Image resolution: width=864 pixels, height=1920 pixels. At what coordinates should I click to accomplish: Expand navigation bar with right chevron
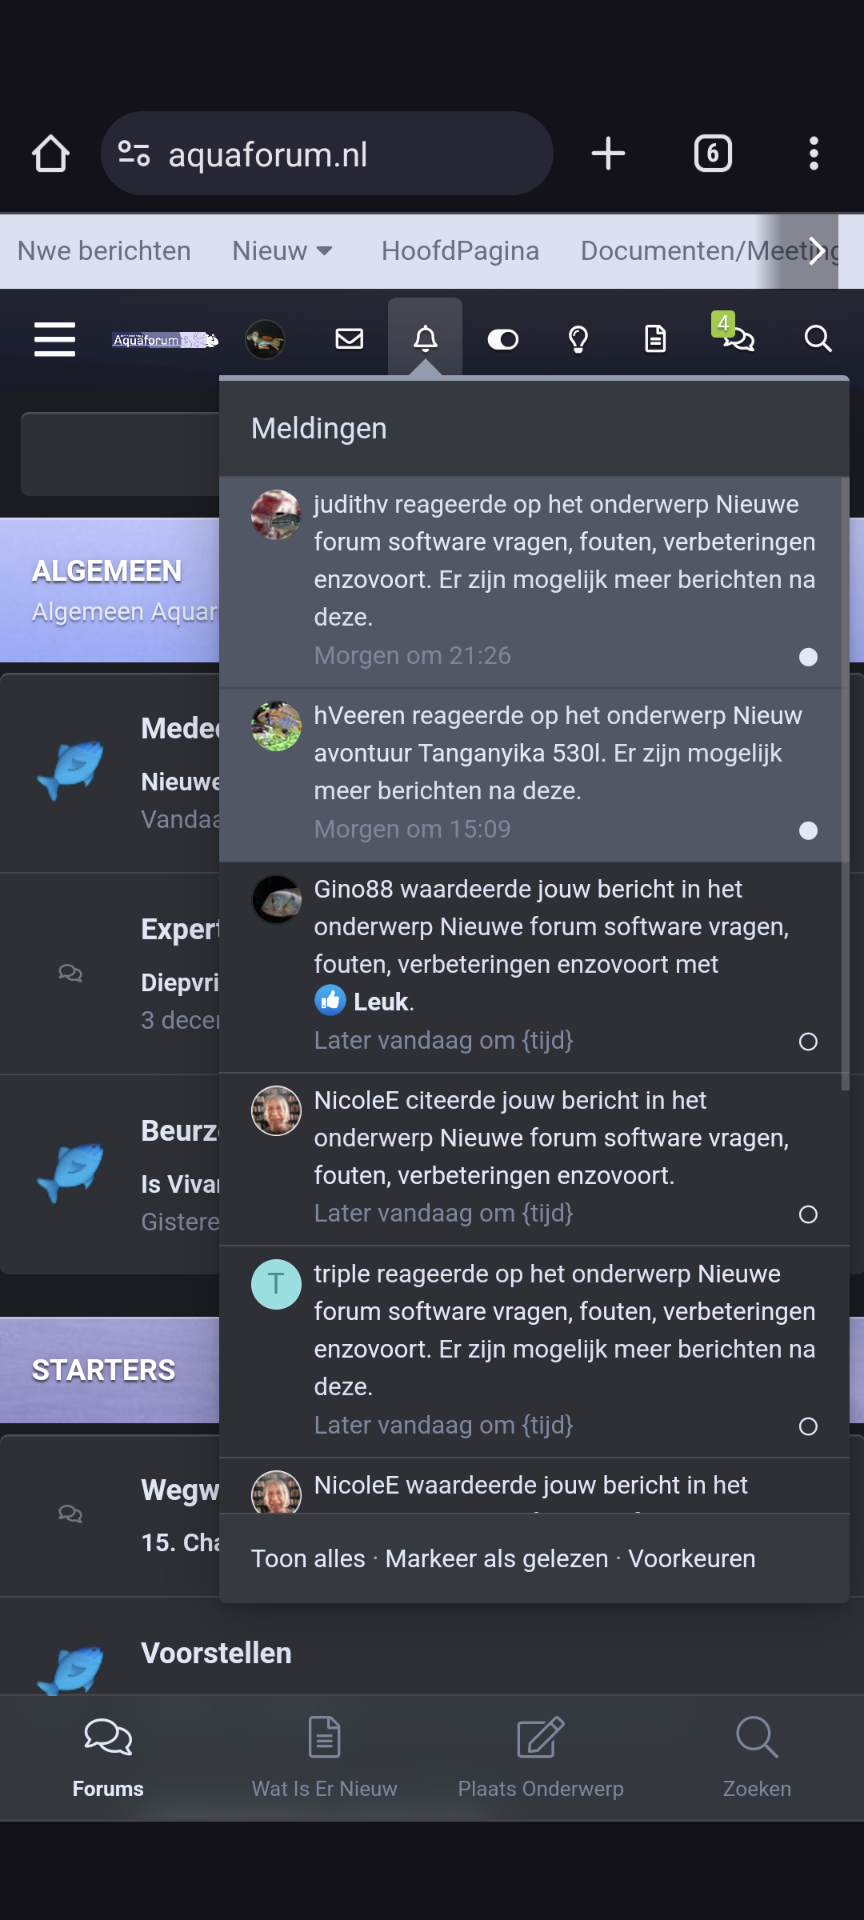(817, 251)
